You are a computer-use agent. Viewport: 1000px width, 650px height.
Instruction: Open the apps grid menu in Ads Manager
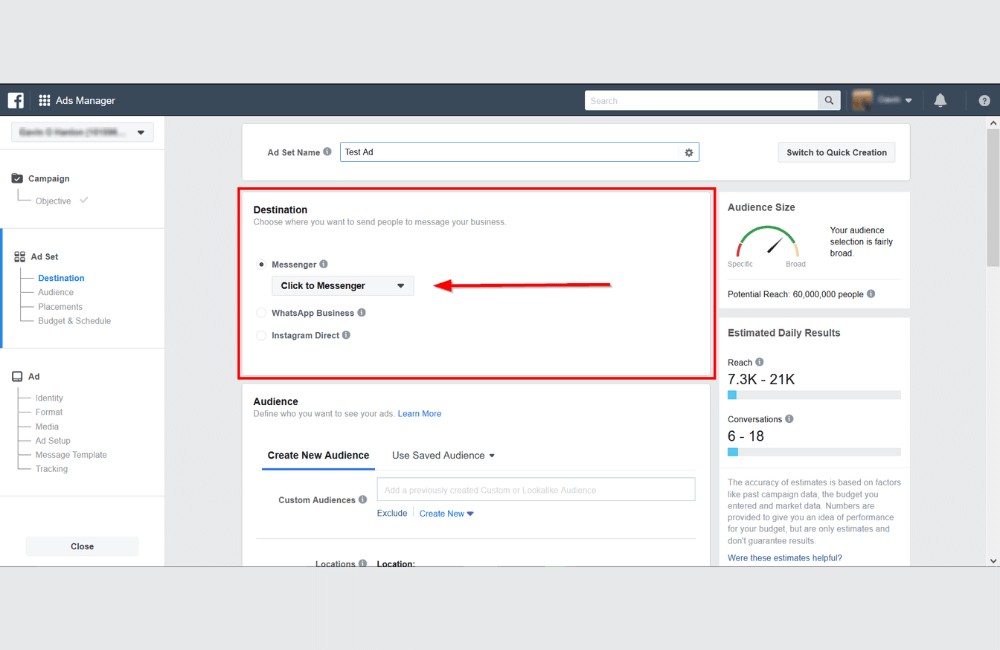[x=42, y=100]
